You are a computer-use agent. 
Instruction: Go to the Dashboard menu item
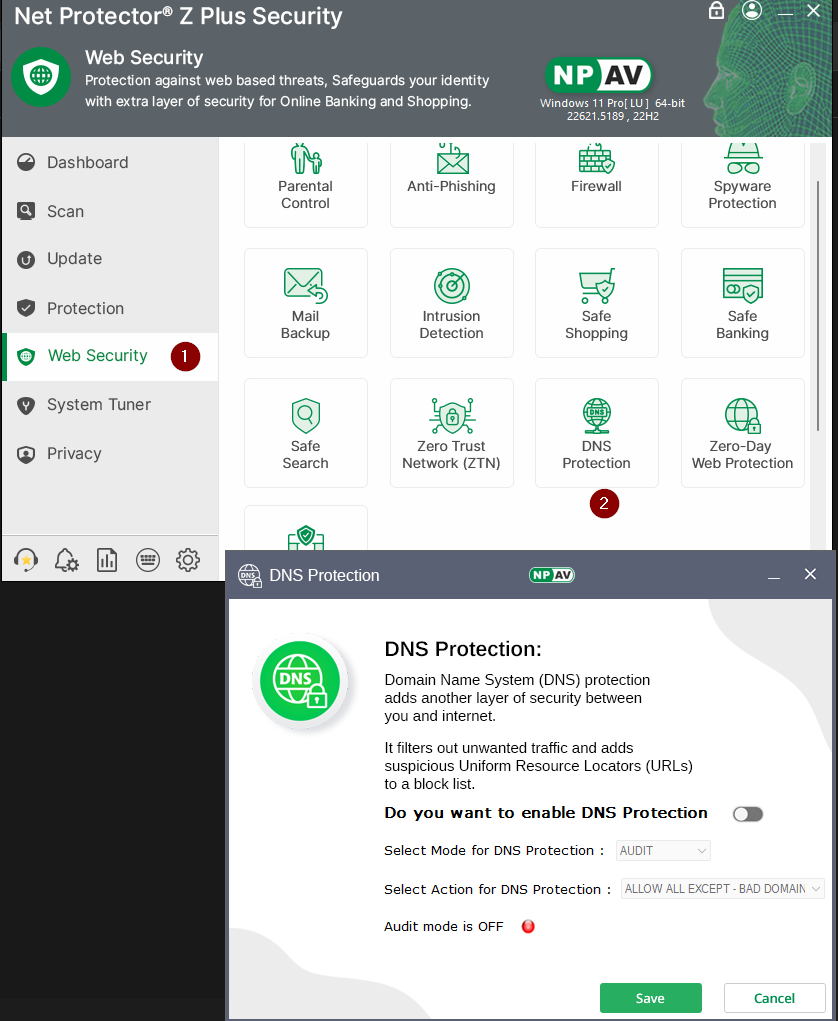[87, 163]
